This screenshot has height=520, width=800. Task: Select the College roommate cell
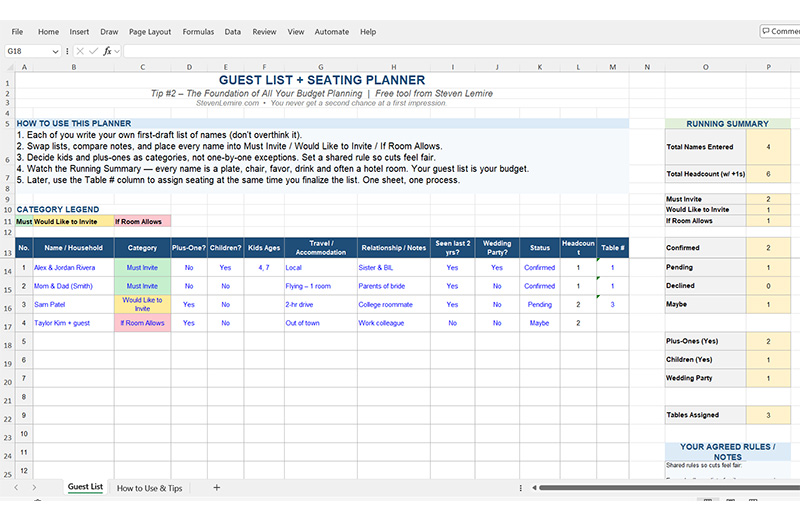tap(394, 304)
